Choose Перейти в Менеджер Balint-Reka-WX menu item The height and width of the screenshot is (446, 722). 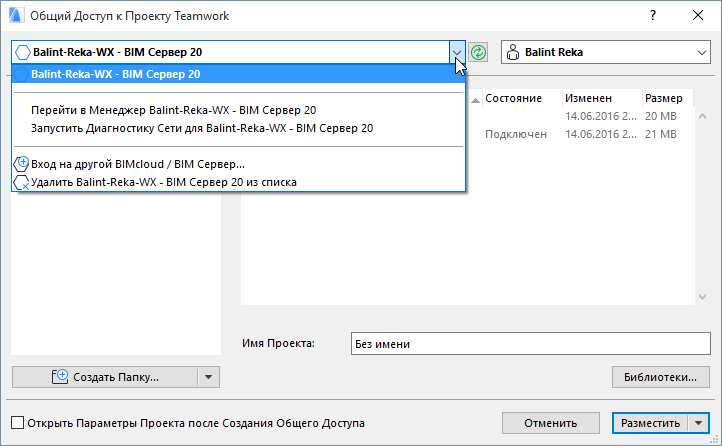174,110
